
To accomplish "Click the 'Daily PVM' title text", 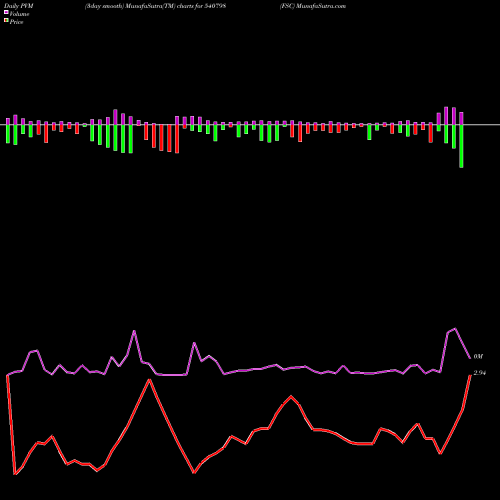I will pos(19,6).
